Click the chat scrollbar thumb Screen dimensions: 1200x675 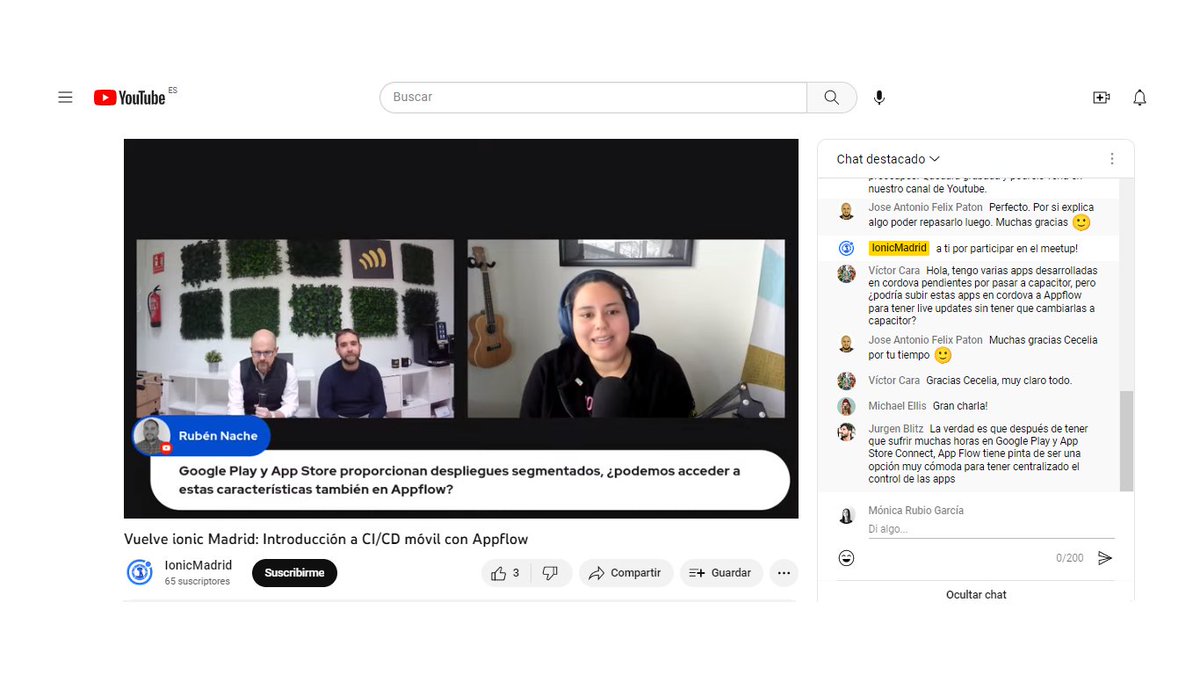tap(1126, 440)
